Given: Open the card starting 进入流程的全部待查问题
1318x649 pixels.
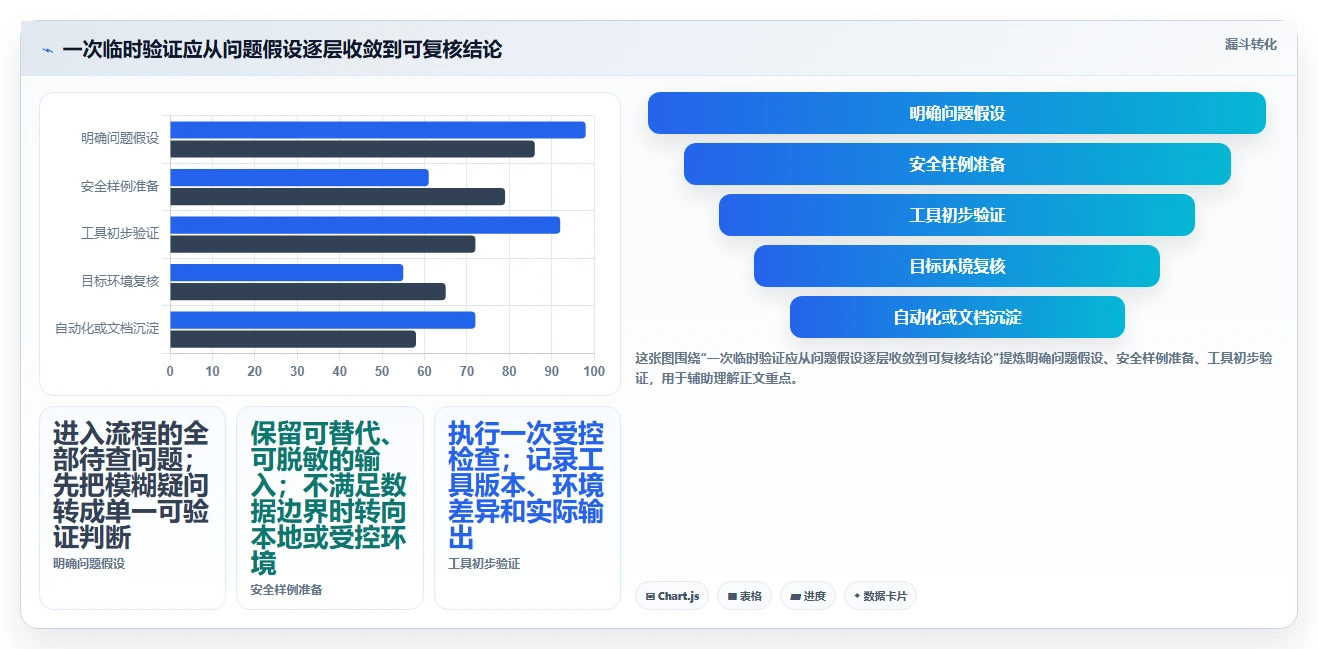Looking at the screenshot, I should [132, 507].
